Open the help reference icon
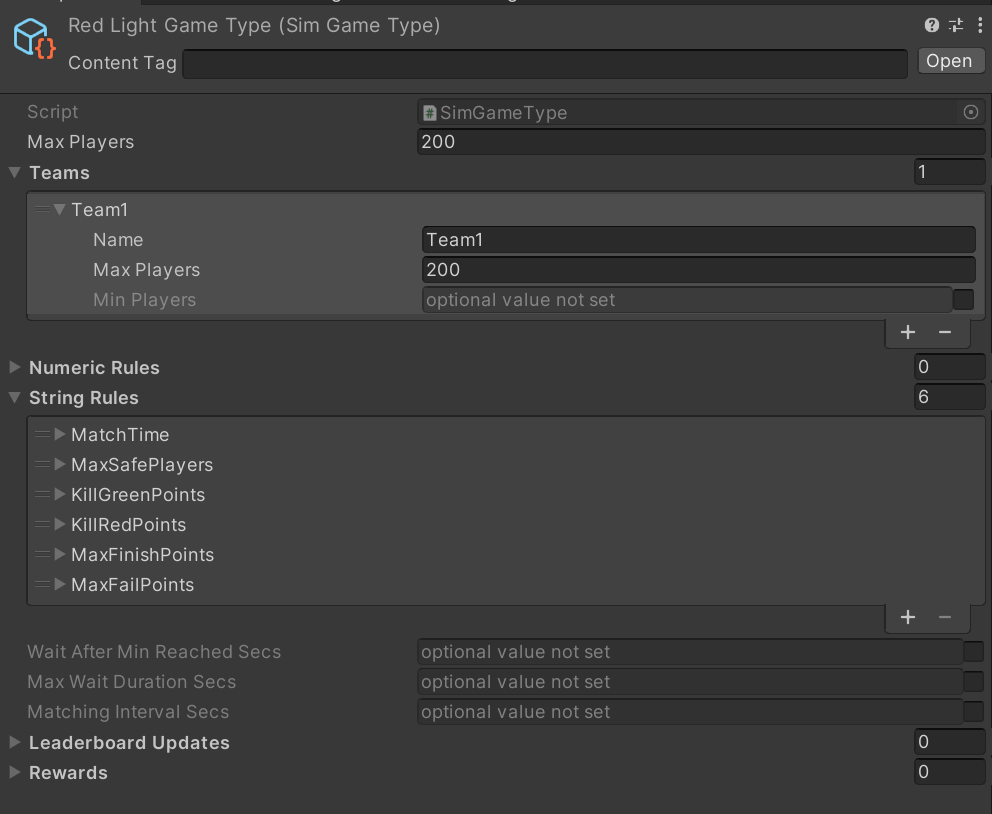Image resolution: width=992 pixels, height=814 pixels. (932, 26)
